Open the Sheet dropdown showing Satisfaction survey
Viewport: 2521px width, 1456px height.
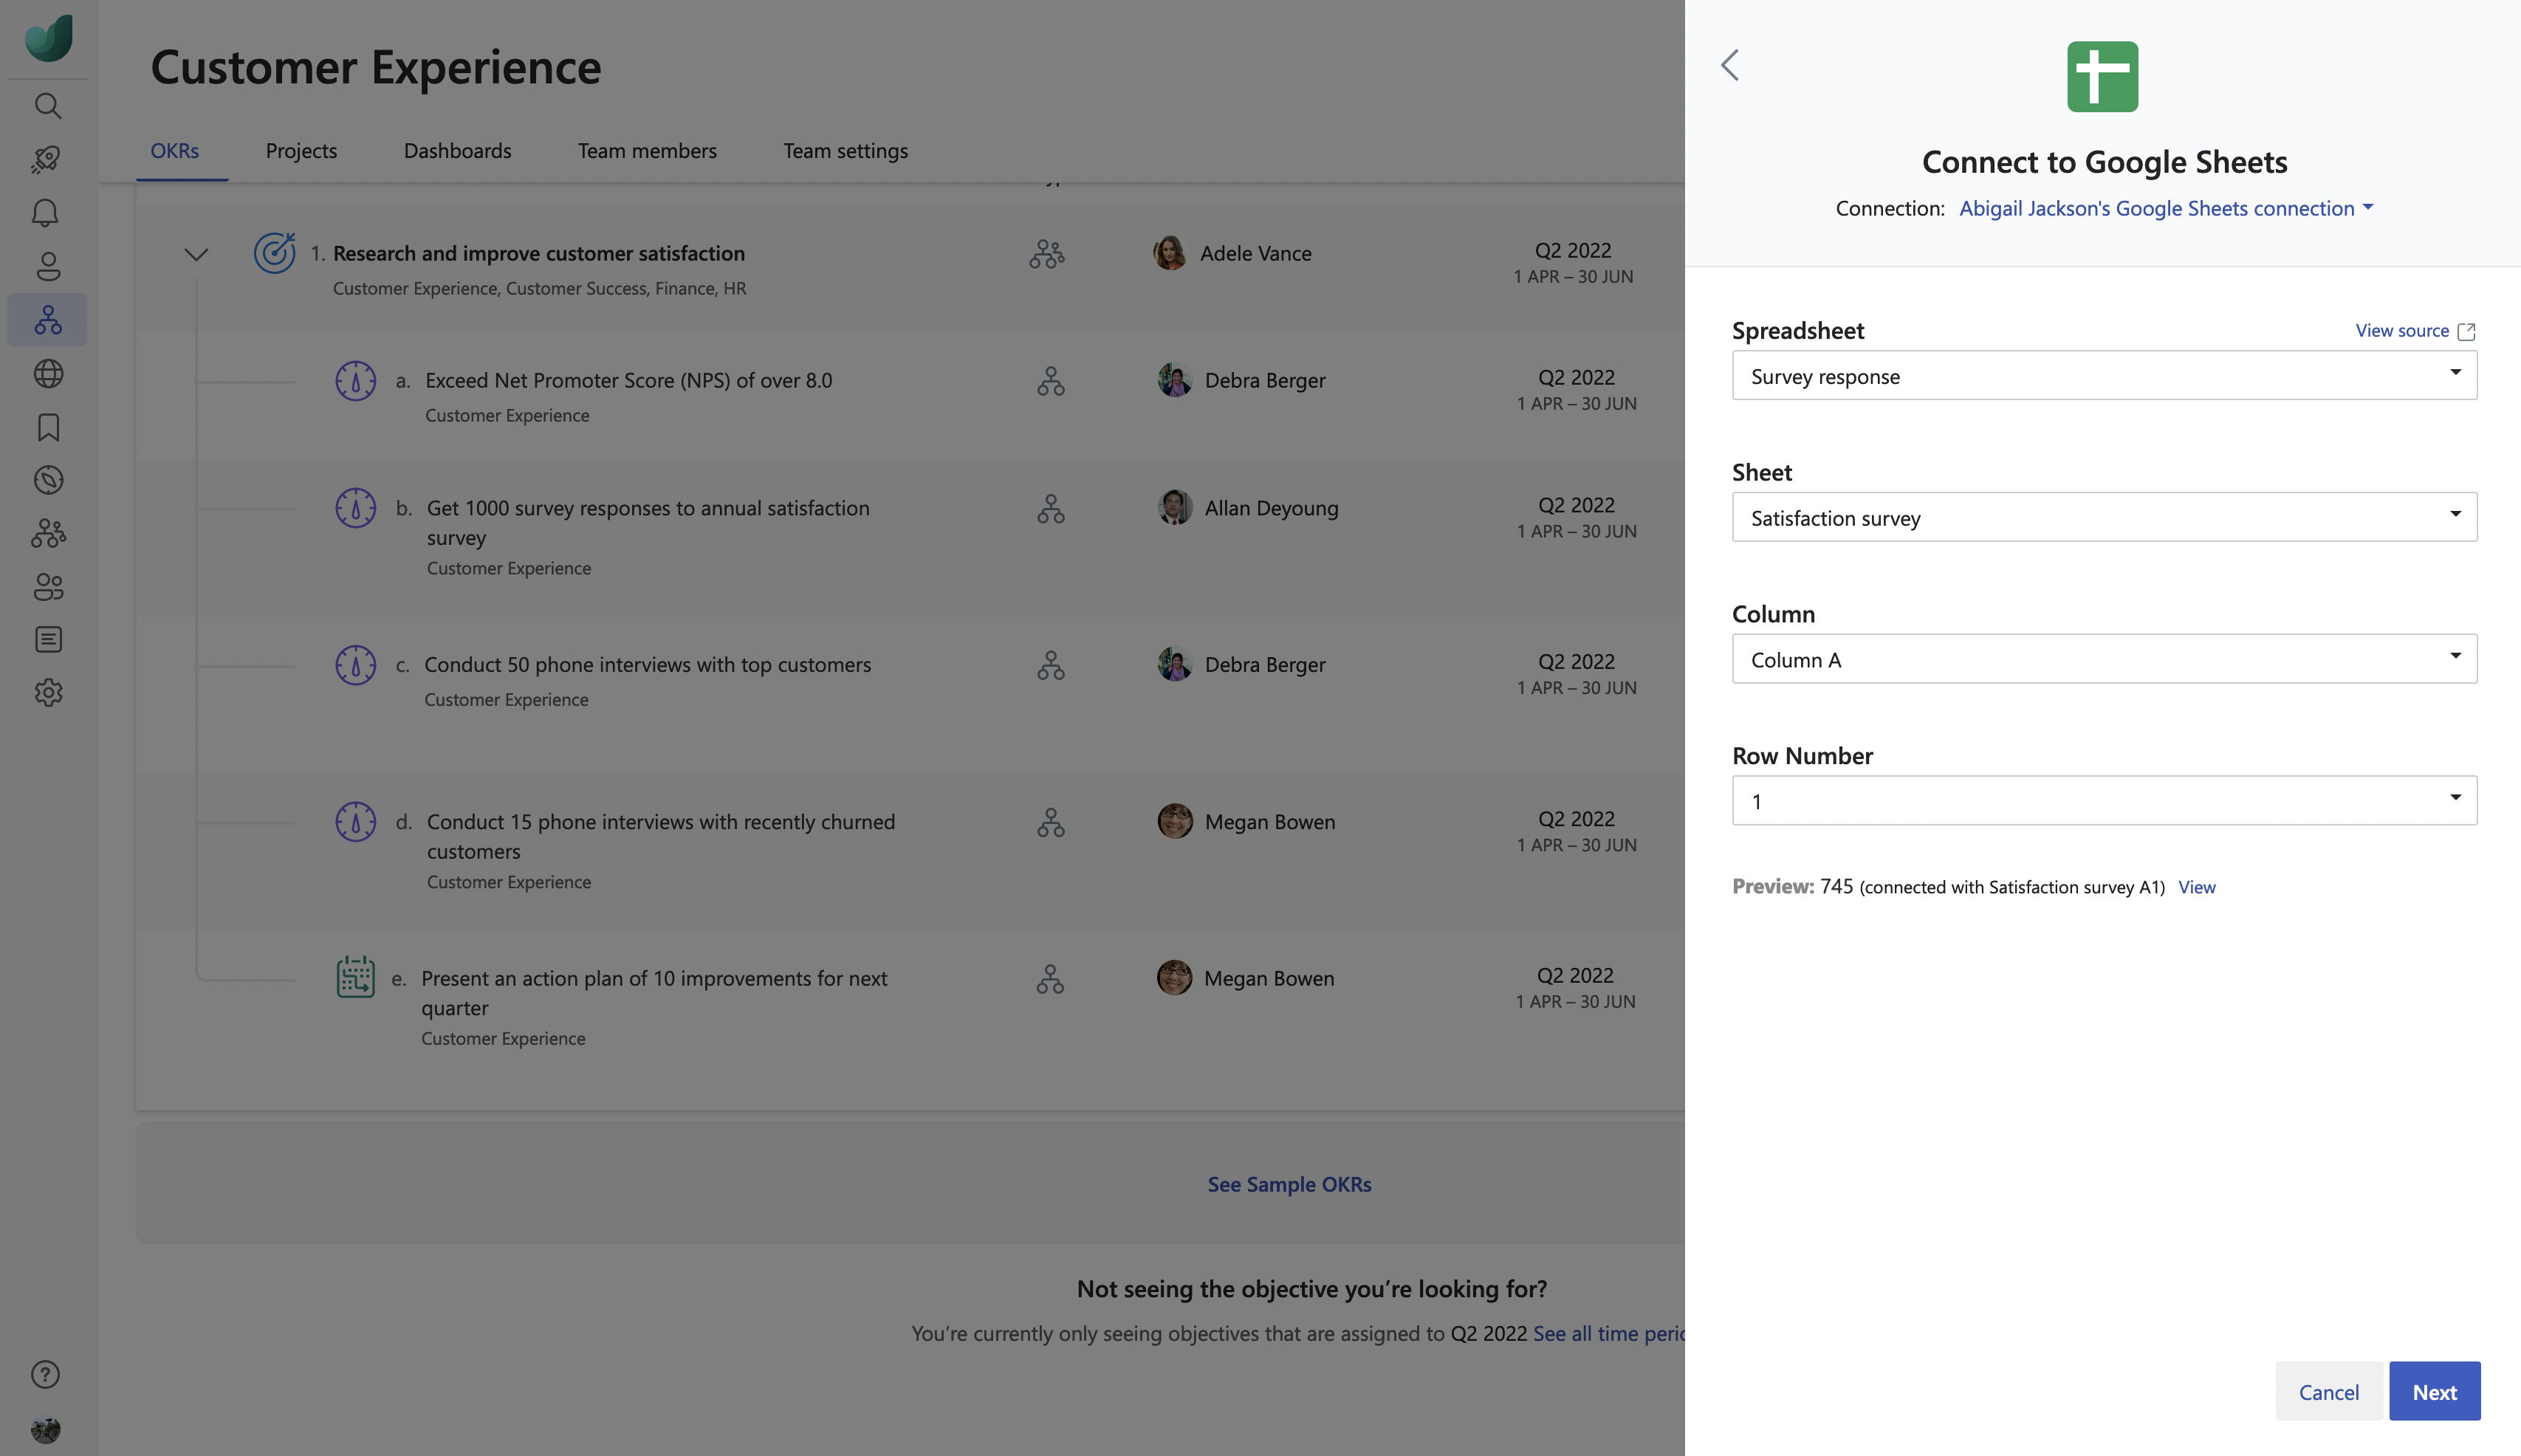click(x=2104, y=517)
